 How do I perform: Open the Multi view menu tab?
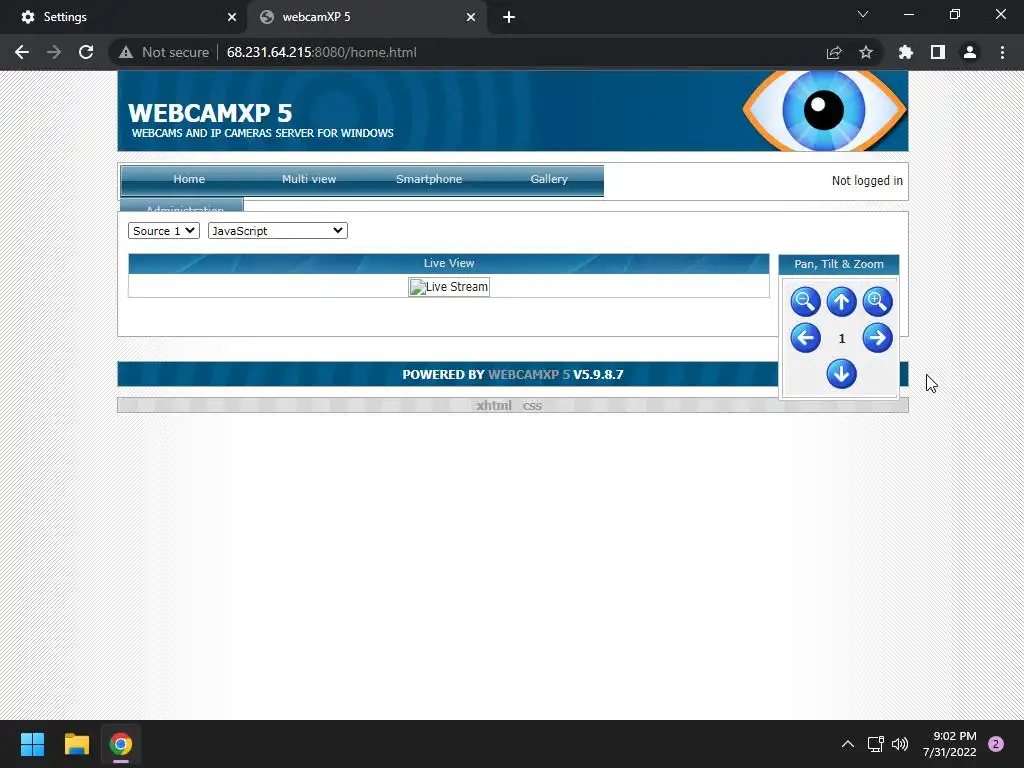click(x=309, y=179)
